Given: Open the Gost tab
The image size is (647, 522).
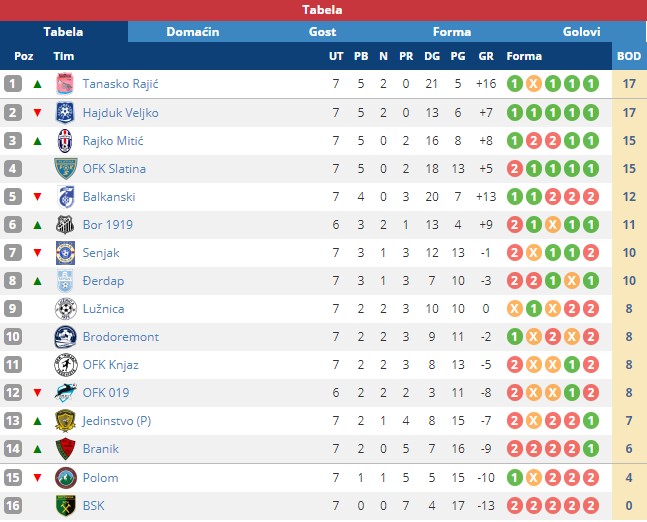Looking at the screenshot, I should 322,32.
